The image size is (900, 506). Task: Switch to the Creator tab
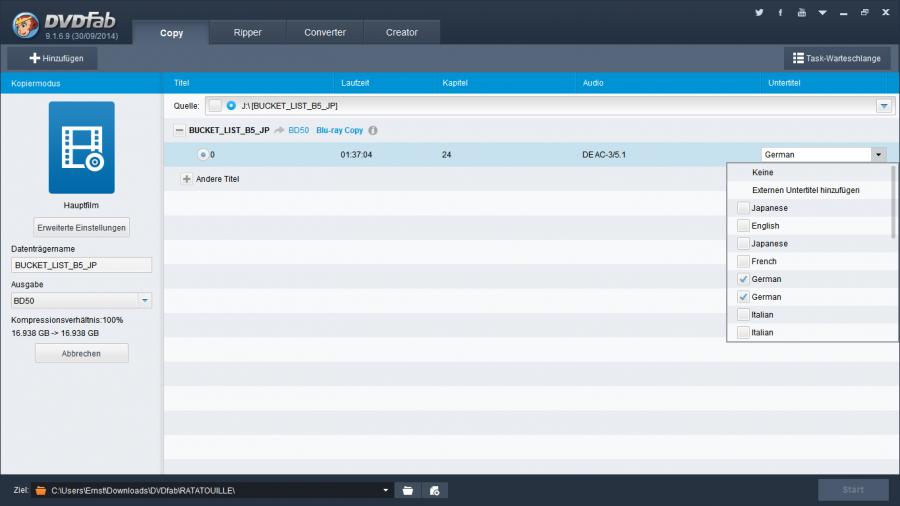402,32
